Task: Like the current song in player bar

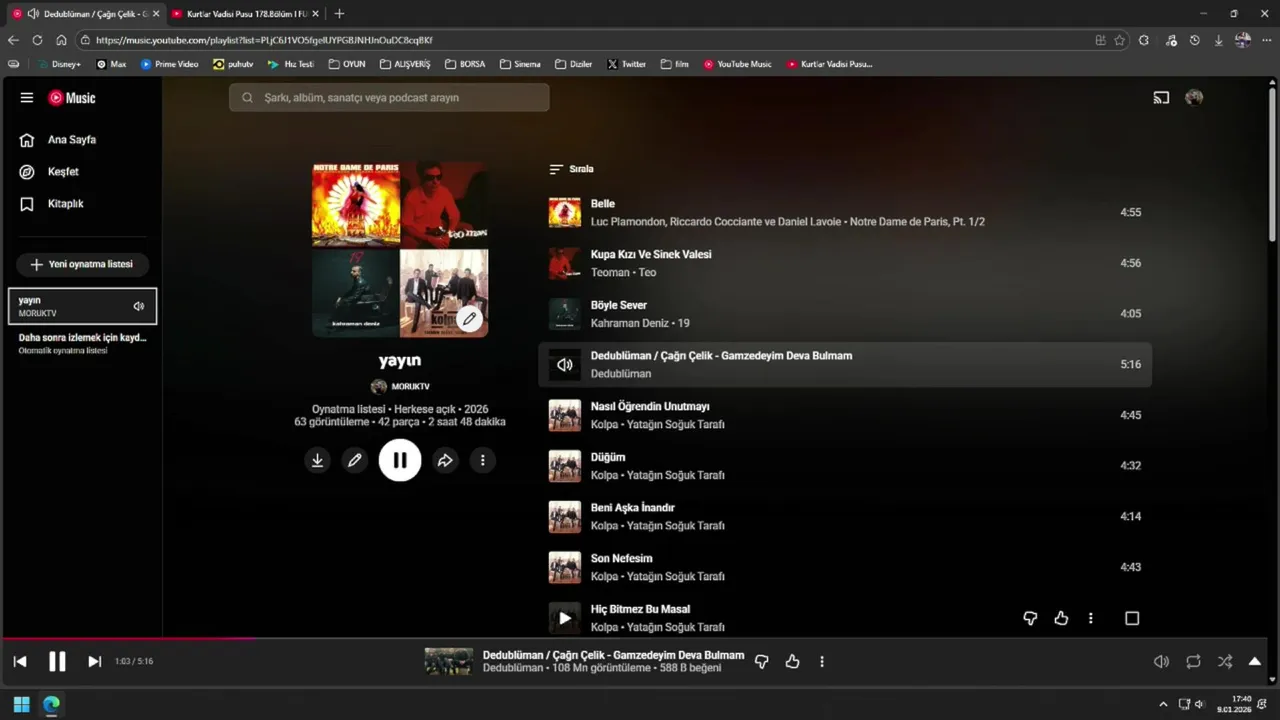Action: click(792, 662)
